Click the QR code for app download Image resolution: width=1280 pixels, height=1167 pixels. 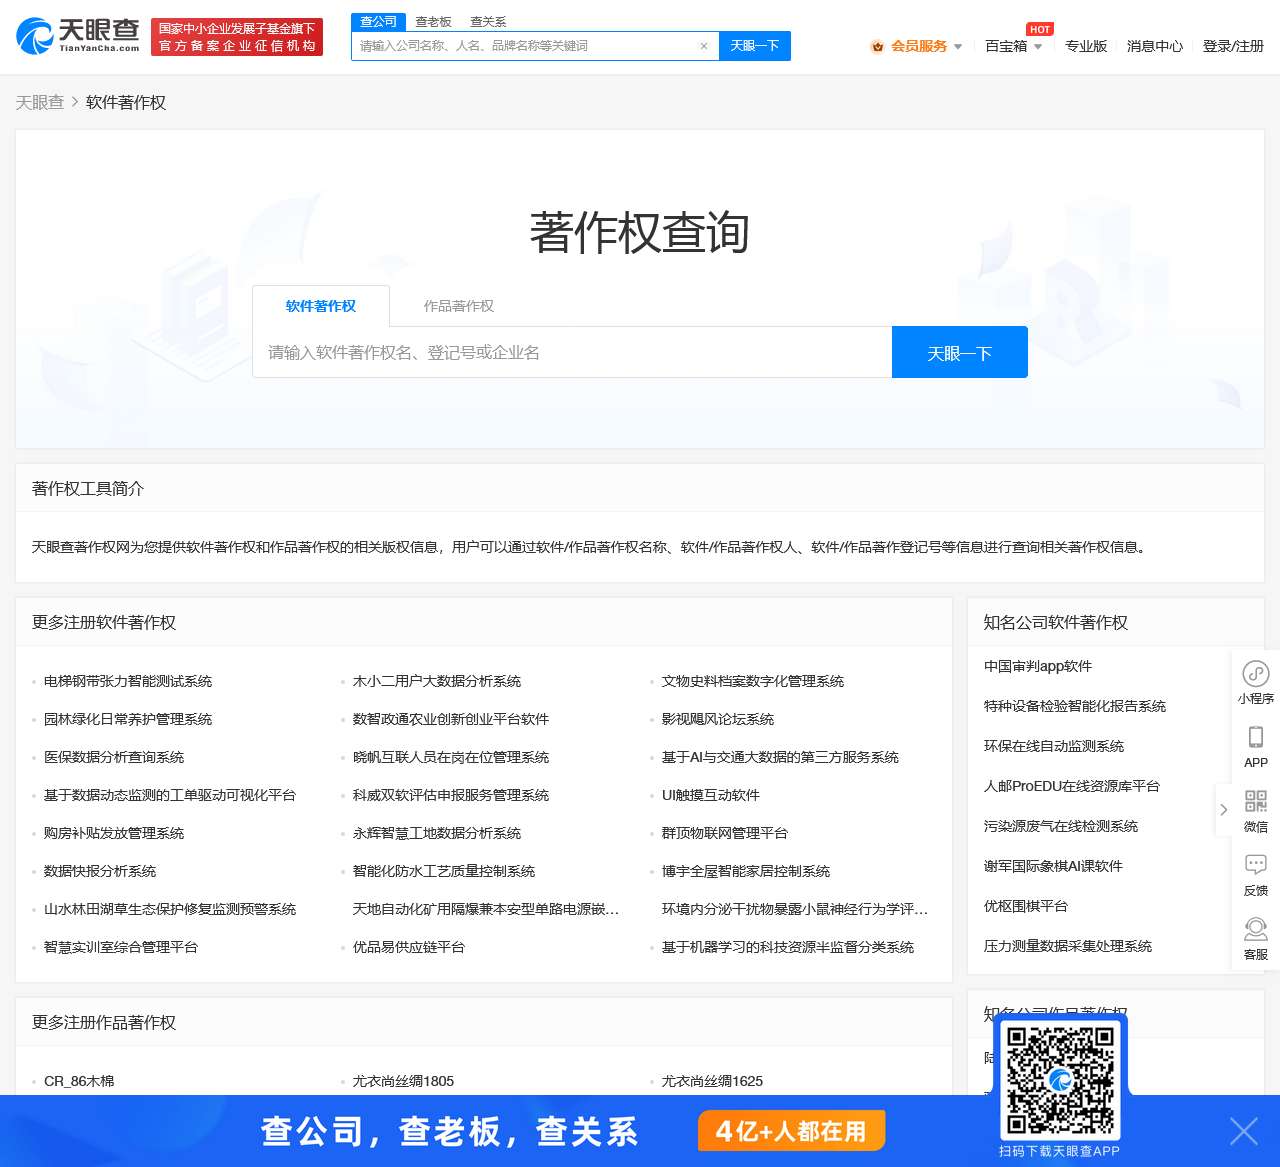coord(1060,1080)
